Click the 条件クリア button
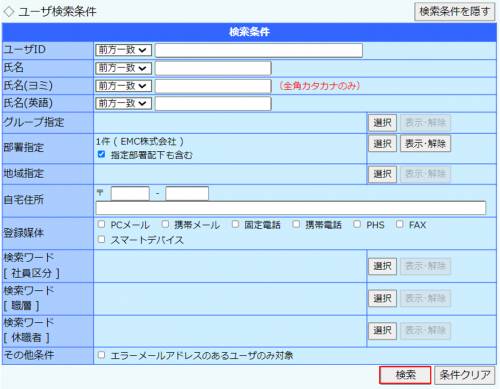Screen dimensions: 500x389 465,375
